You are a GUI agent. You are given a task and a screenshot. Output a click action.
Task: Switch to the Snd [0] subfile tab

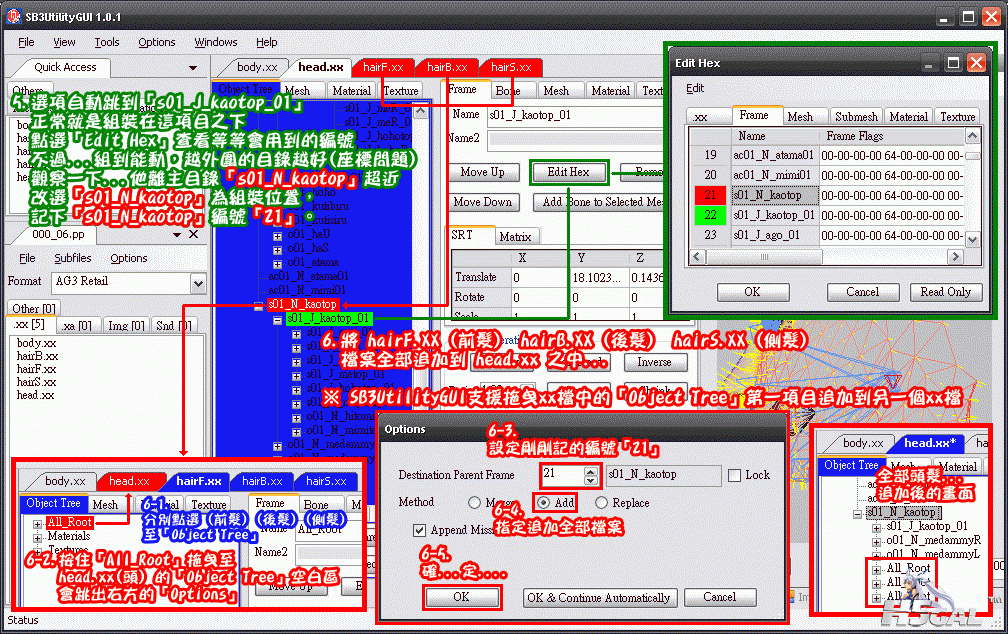pos(174,326)
